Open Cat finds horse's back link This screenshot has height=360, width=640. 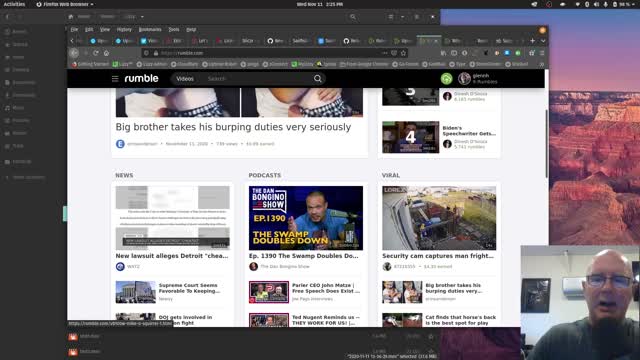pos(460,320)
